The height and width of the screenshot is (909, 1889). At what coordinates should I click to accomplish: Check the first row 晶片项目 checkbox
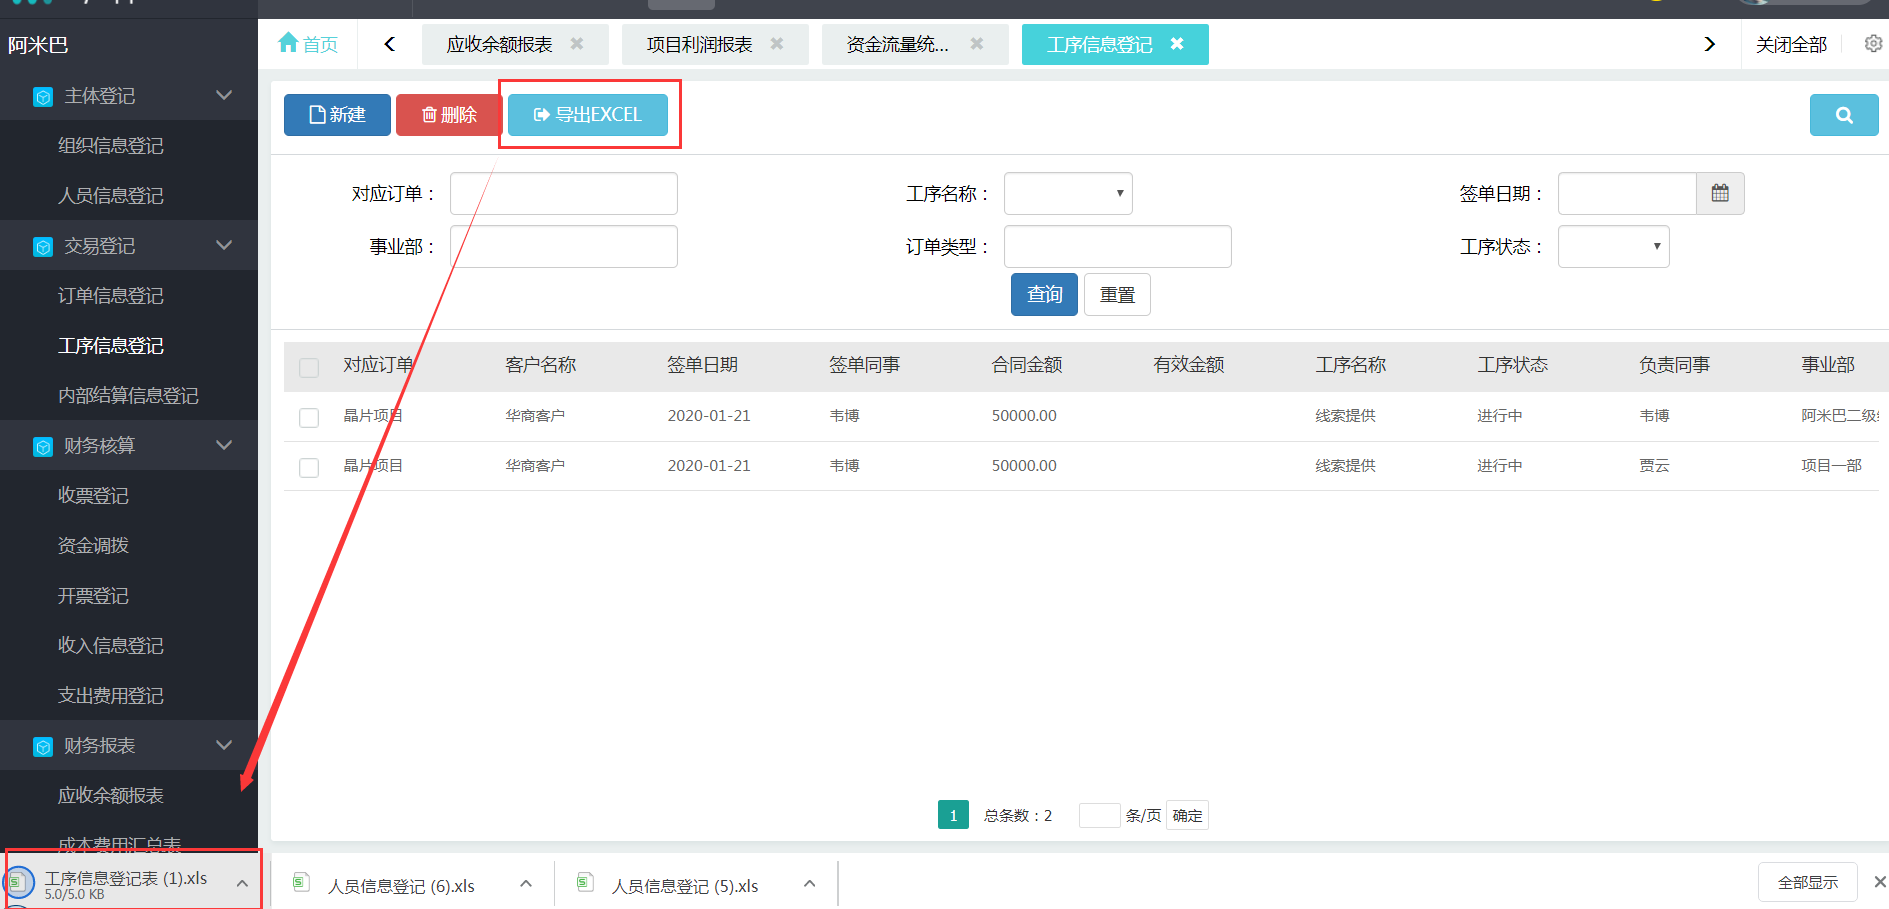coord(309,417)
